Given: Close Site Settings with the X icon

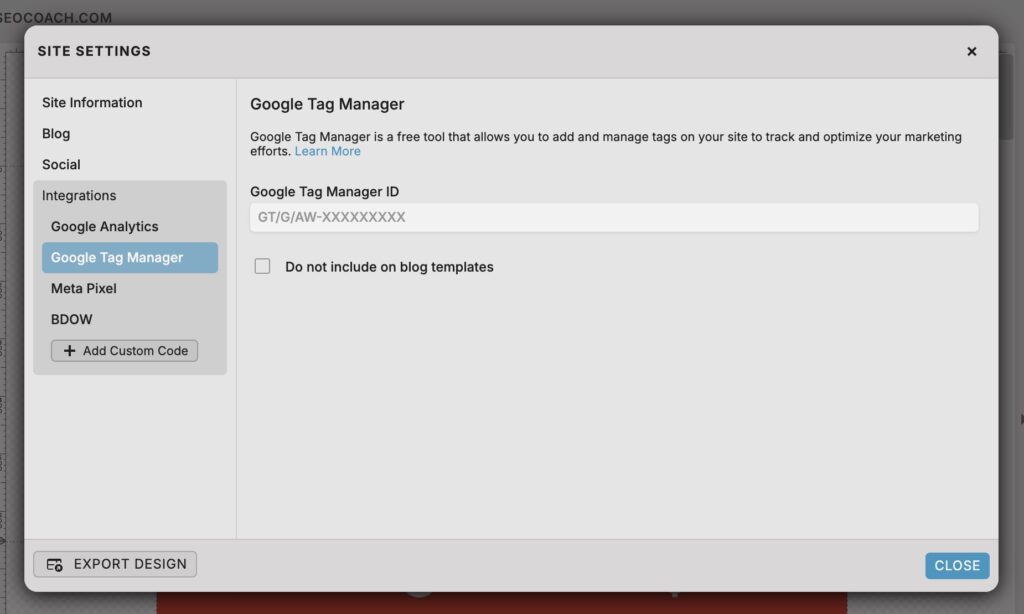Looking at the screenshot, I should coord(971,52).
